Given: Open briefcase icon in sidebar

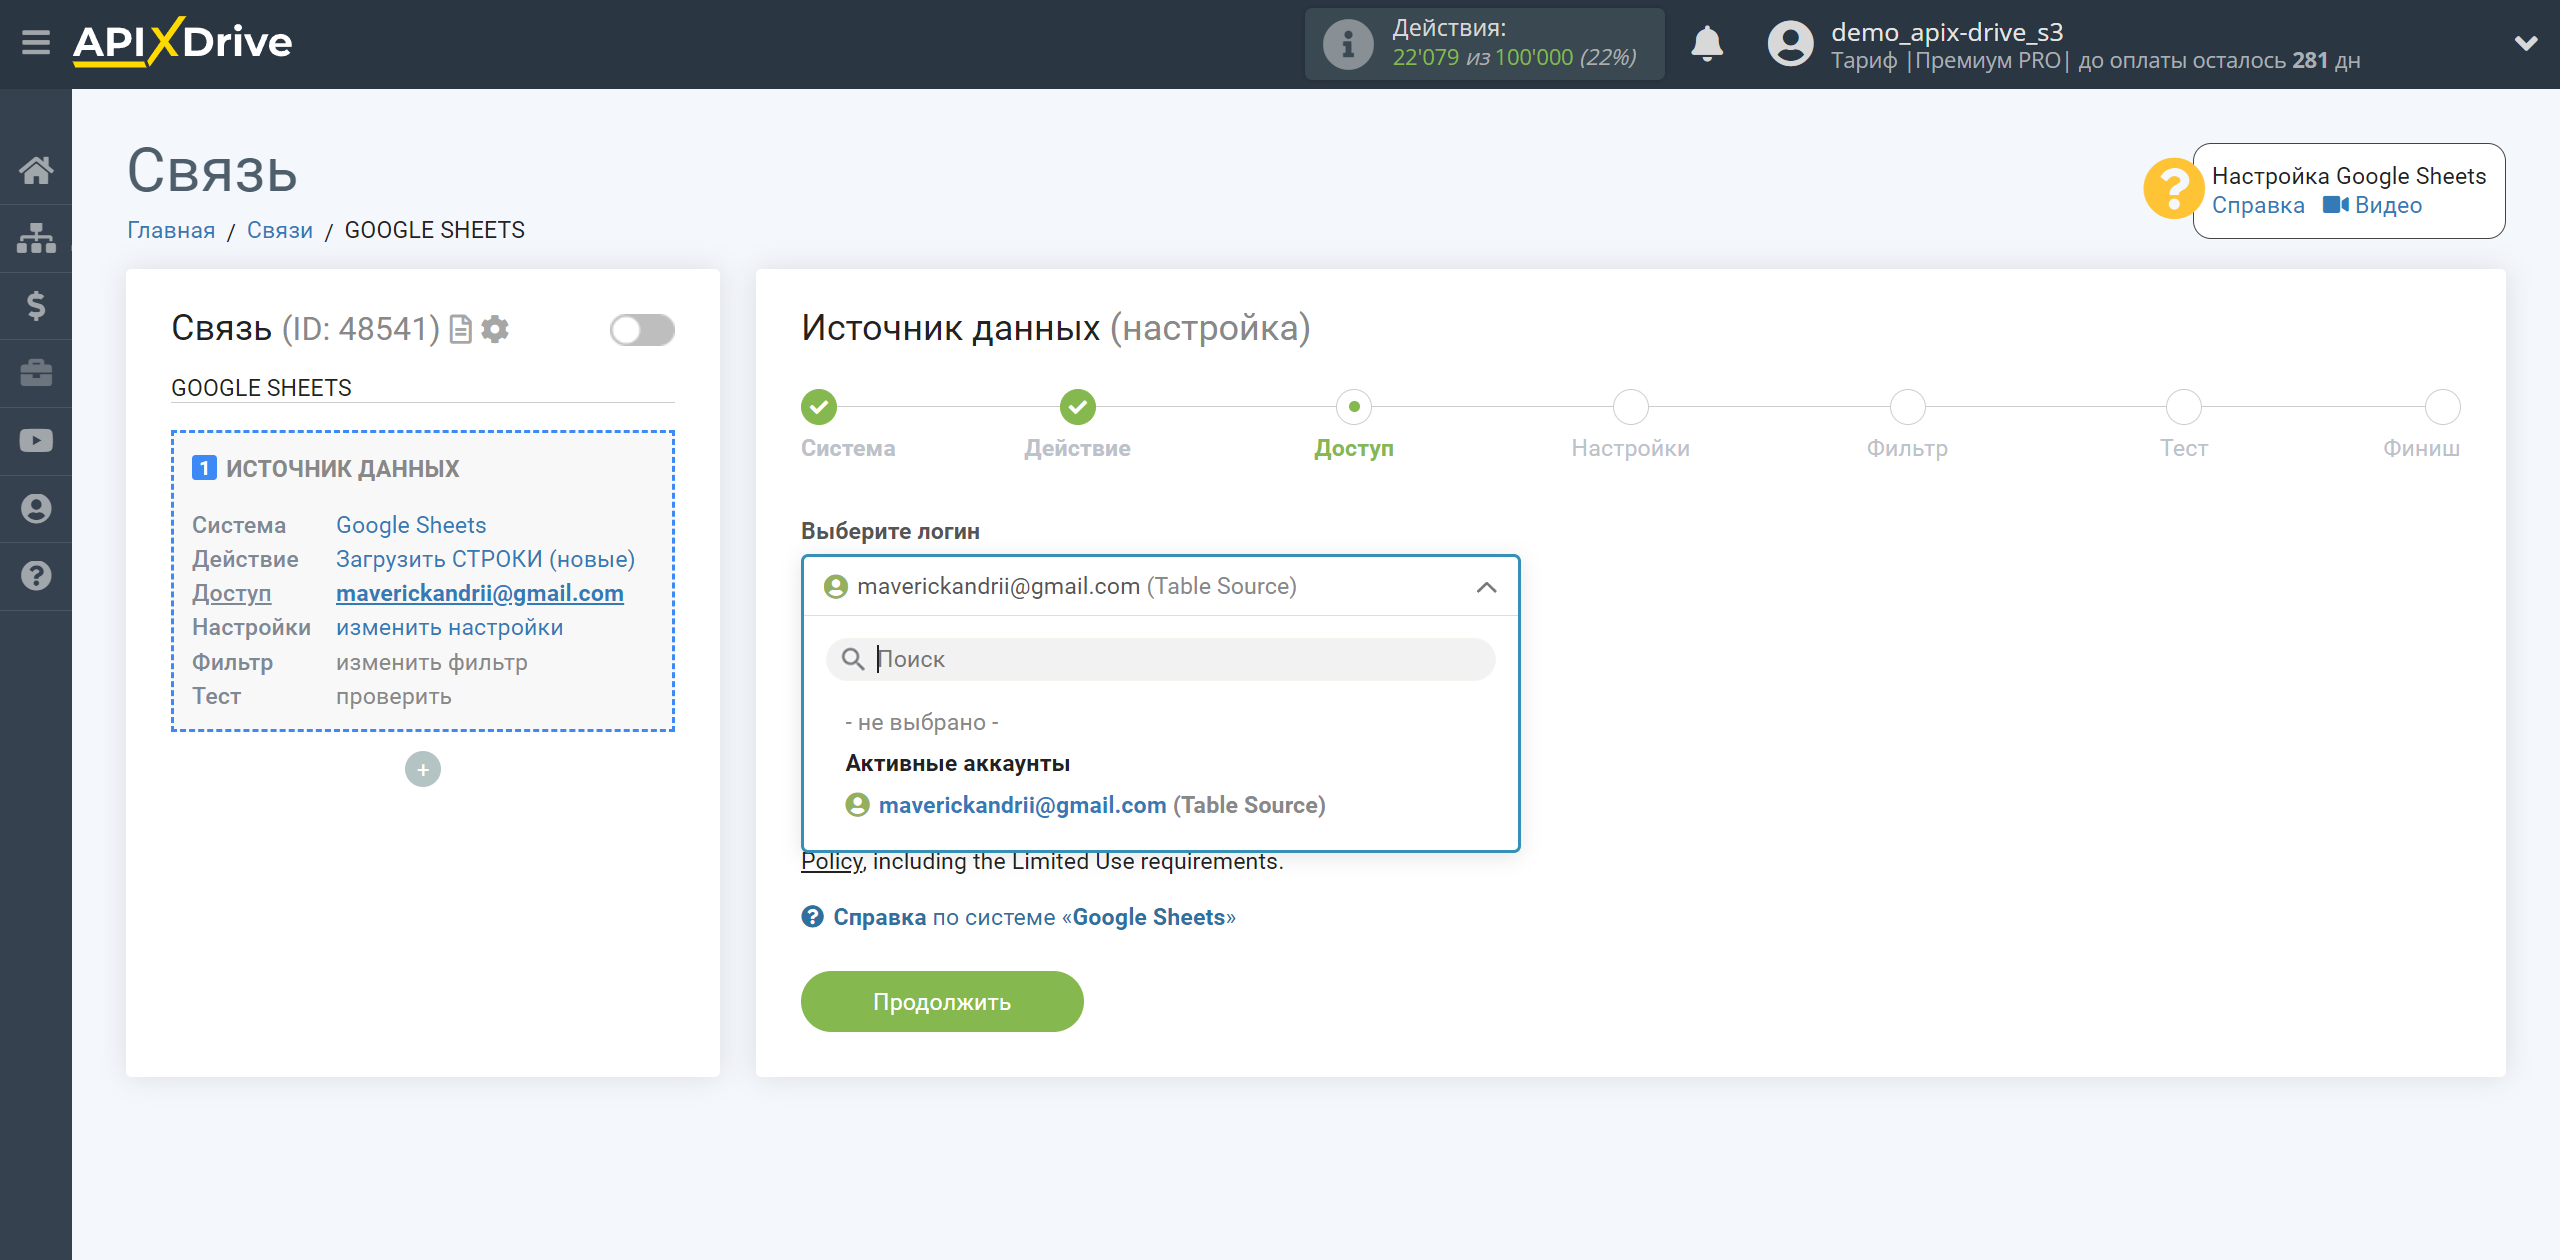Looking at the screenshot, I should 36,373.
